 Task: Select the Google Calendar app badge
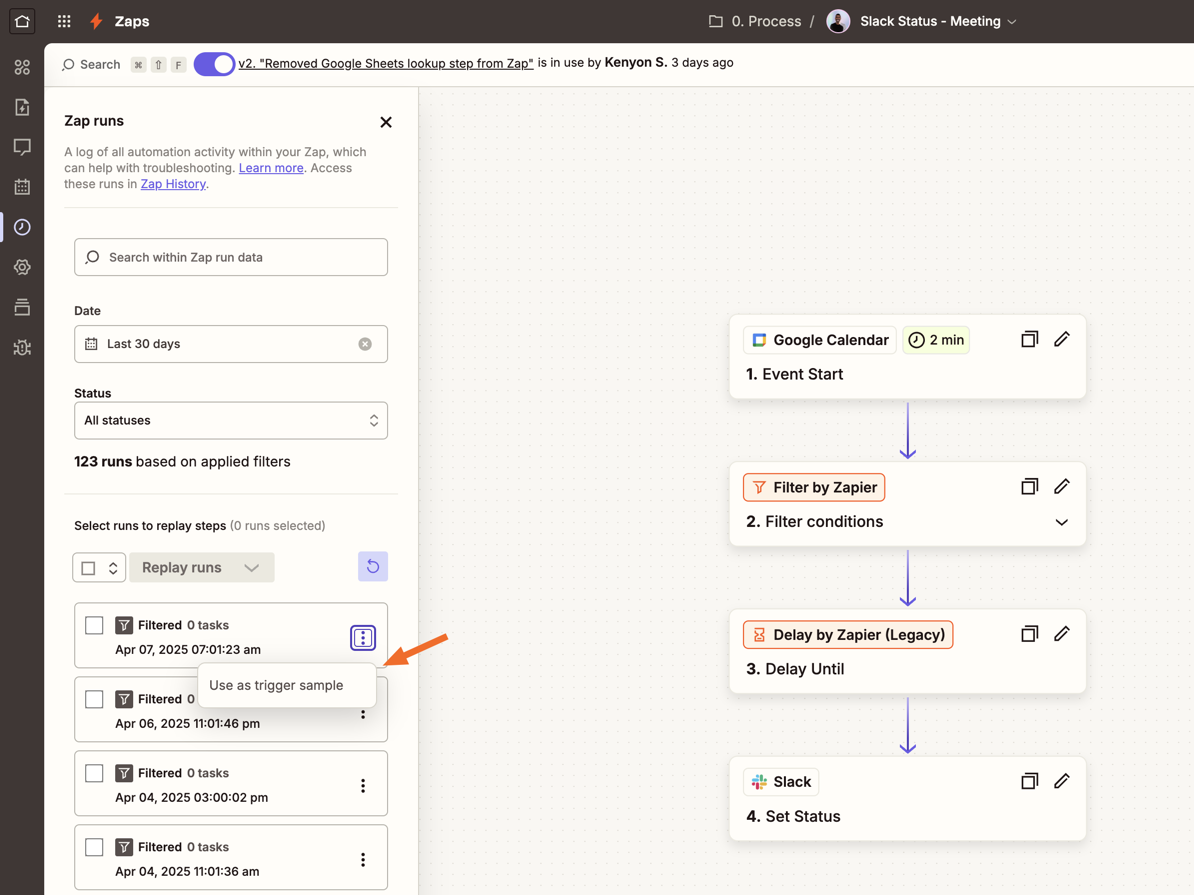coord(820,340)
